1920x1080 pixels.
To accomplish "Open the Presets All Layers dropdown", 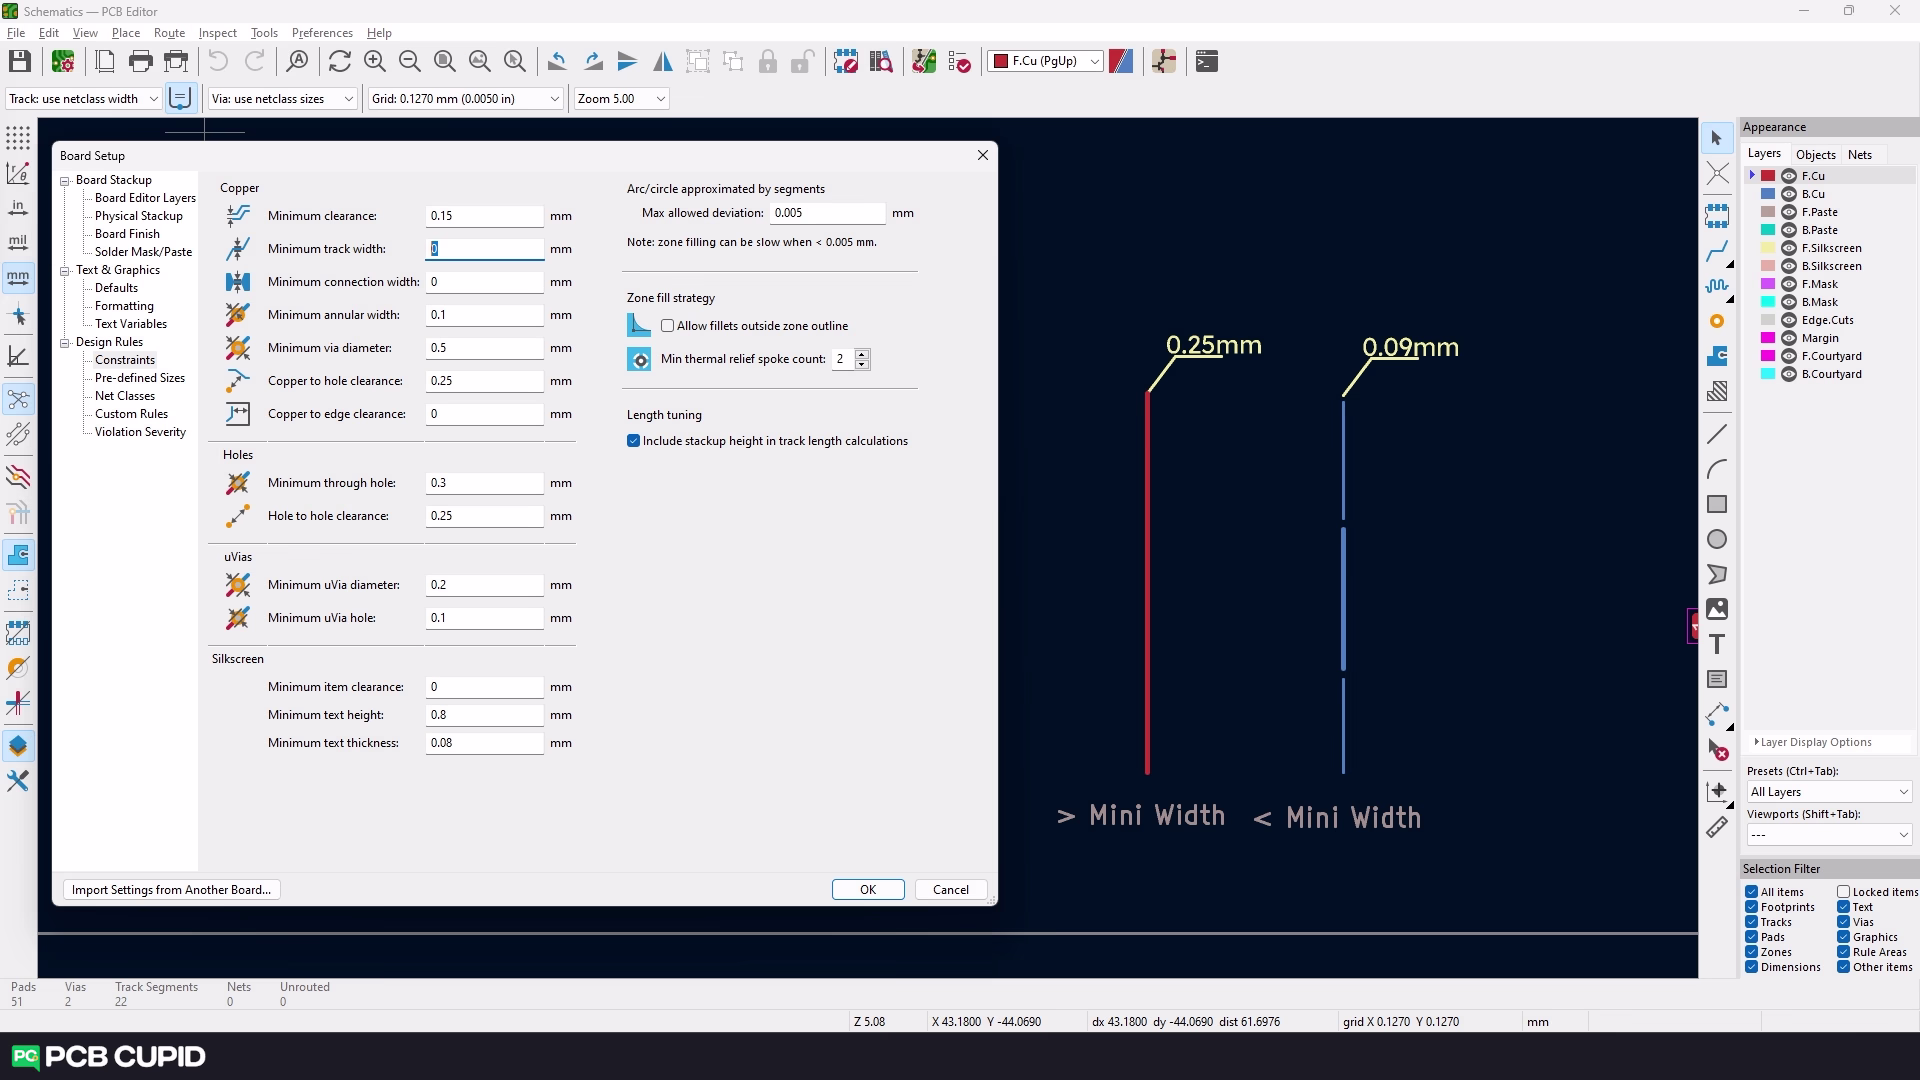I will (1828, 792).
